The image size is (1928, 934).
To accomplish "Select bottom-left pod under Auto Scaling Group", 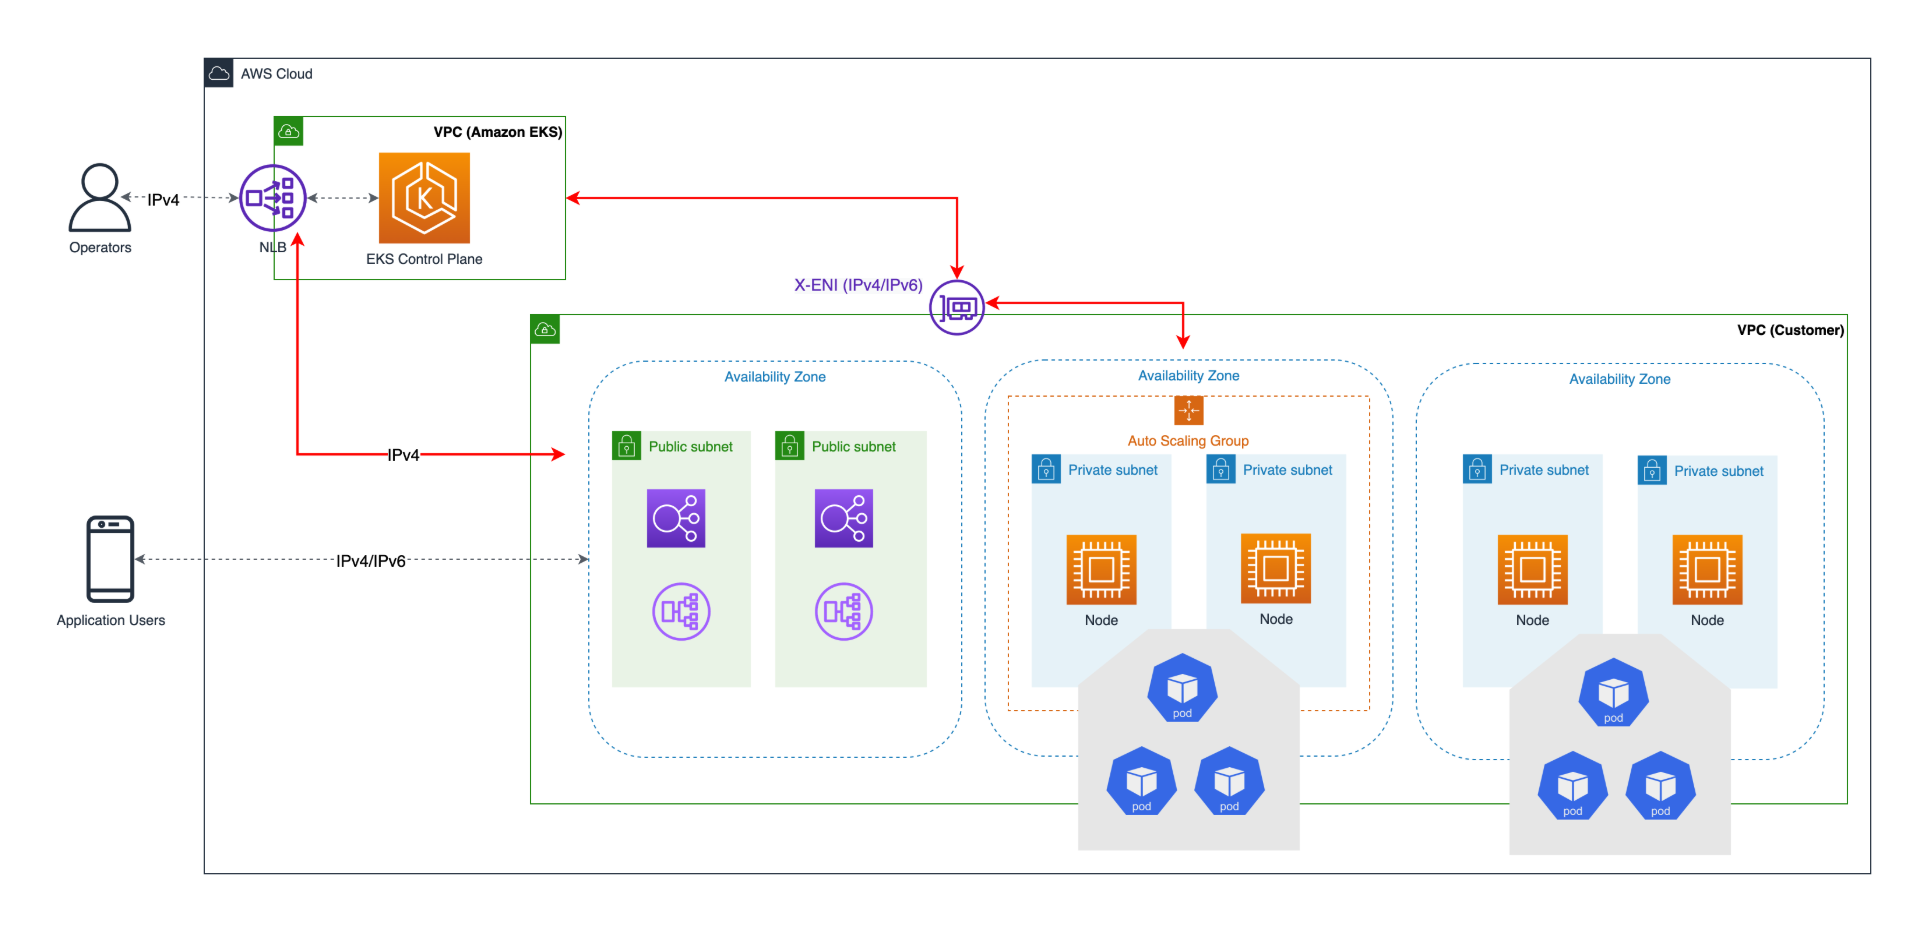I will (x=1141, y=781).
